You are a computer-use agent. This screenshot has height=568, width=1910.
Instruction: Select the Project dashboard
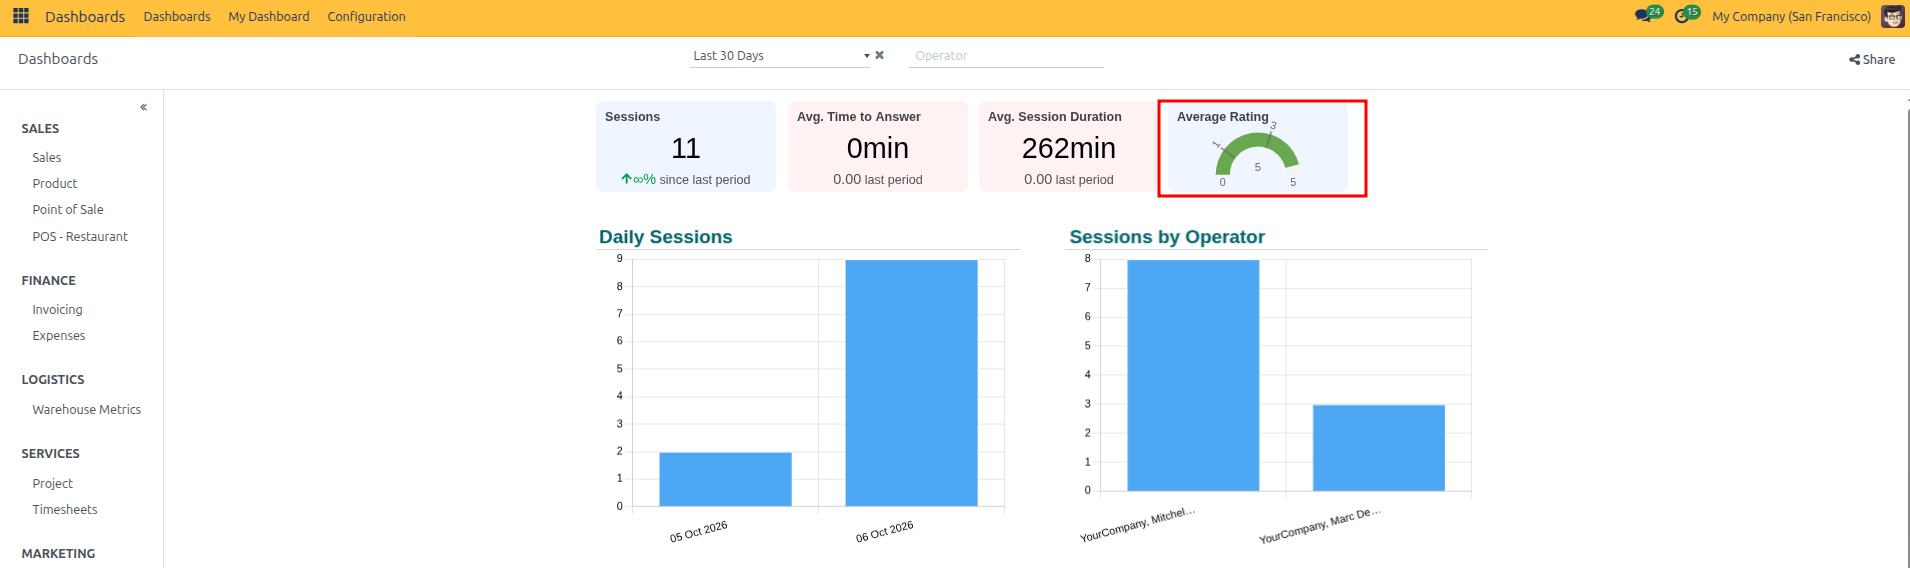pos(52,483)
